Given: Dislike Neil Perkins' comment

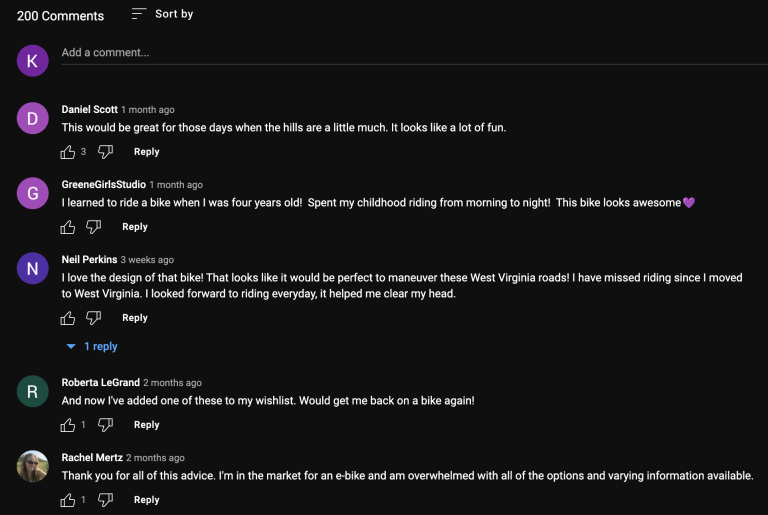Looking at the screenshot, I should [94, 318].
